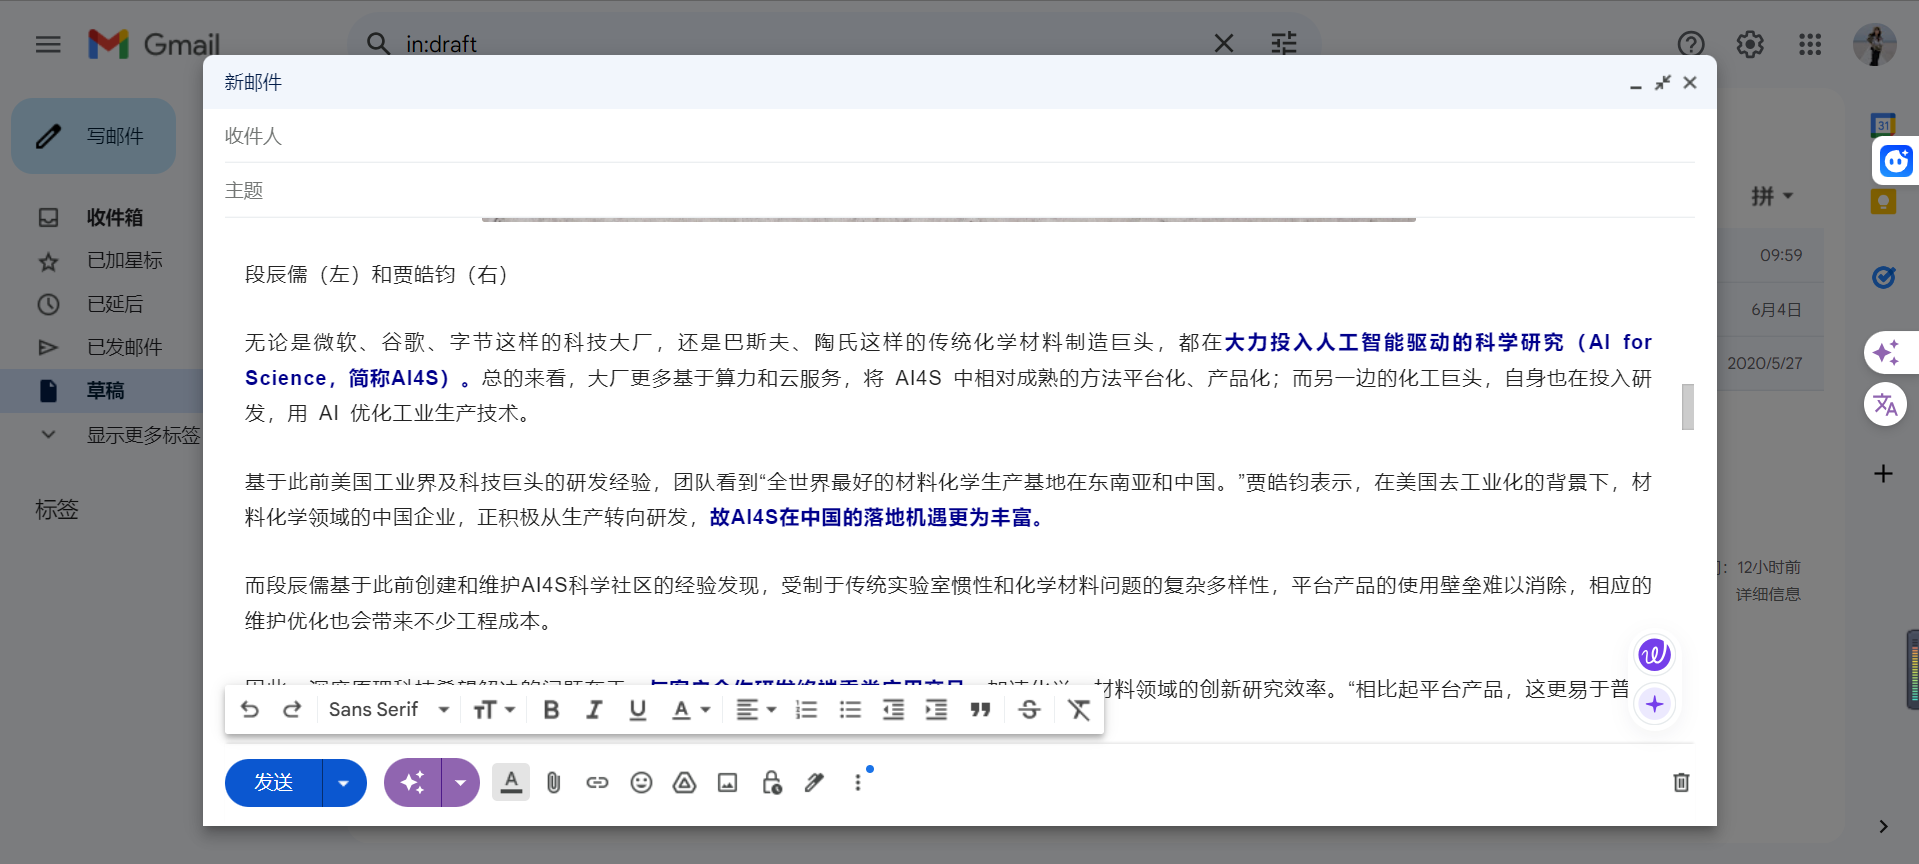
Task: Open the text color picker
Action: click(x=690, y=710)
